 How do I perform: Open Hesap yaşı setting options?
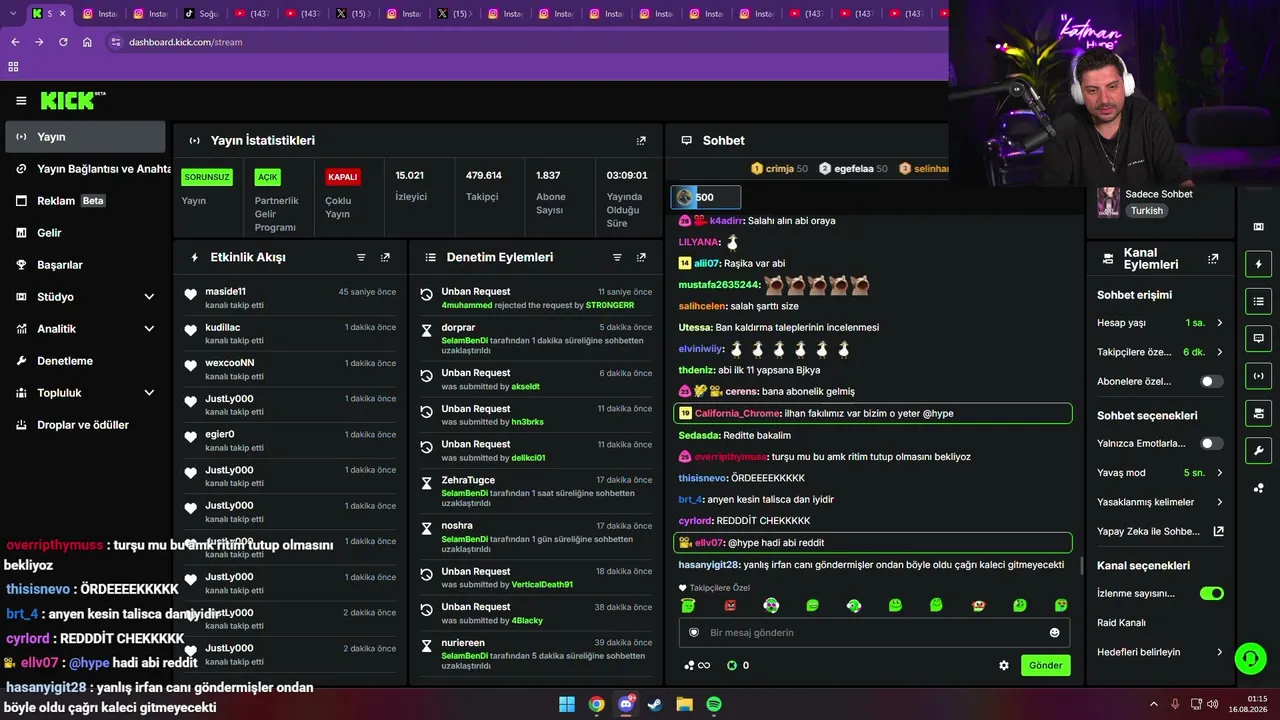1160,323
